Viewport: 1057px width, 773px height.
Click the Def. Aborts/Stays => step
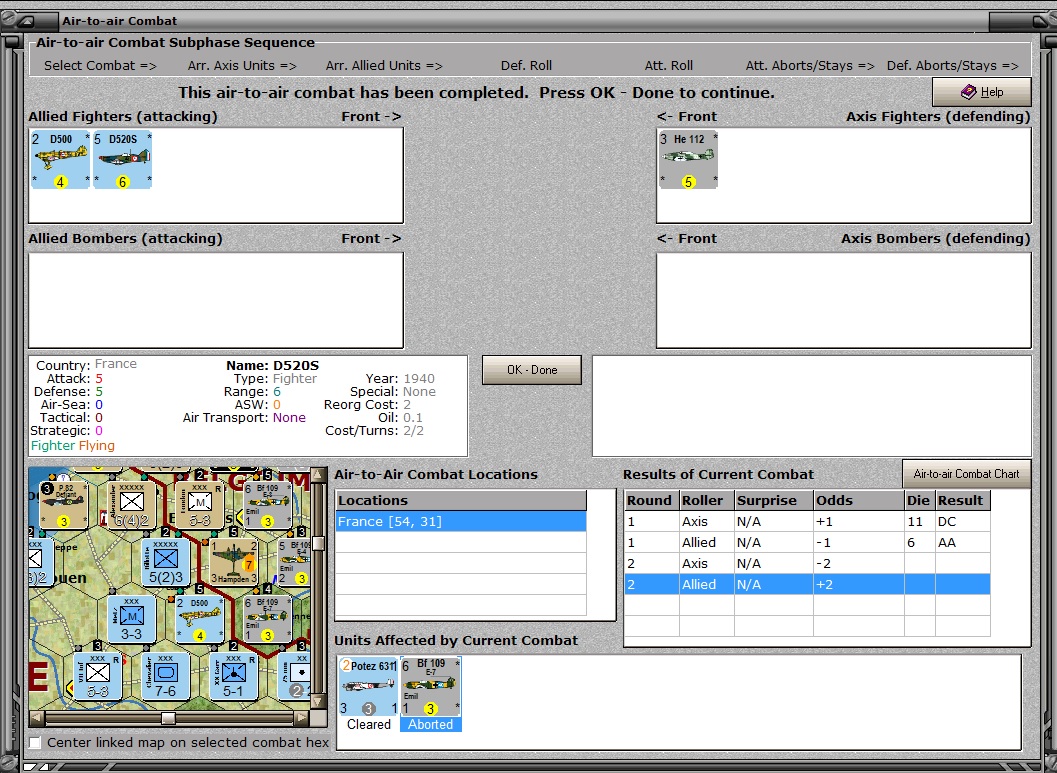coord(953,65)
